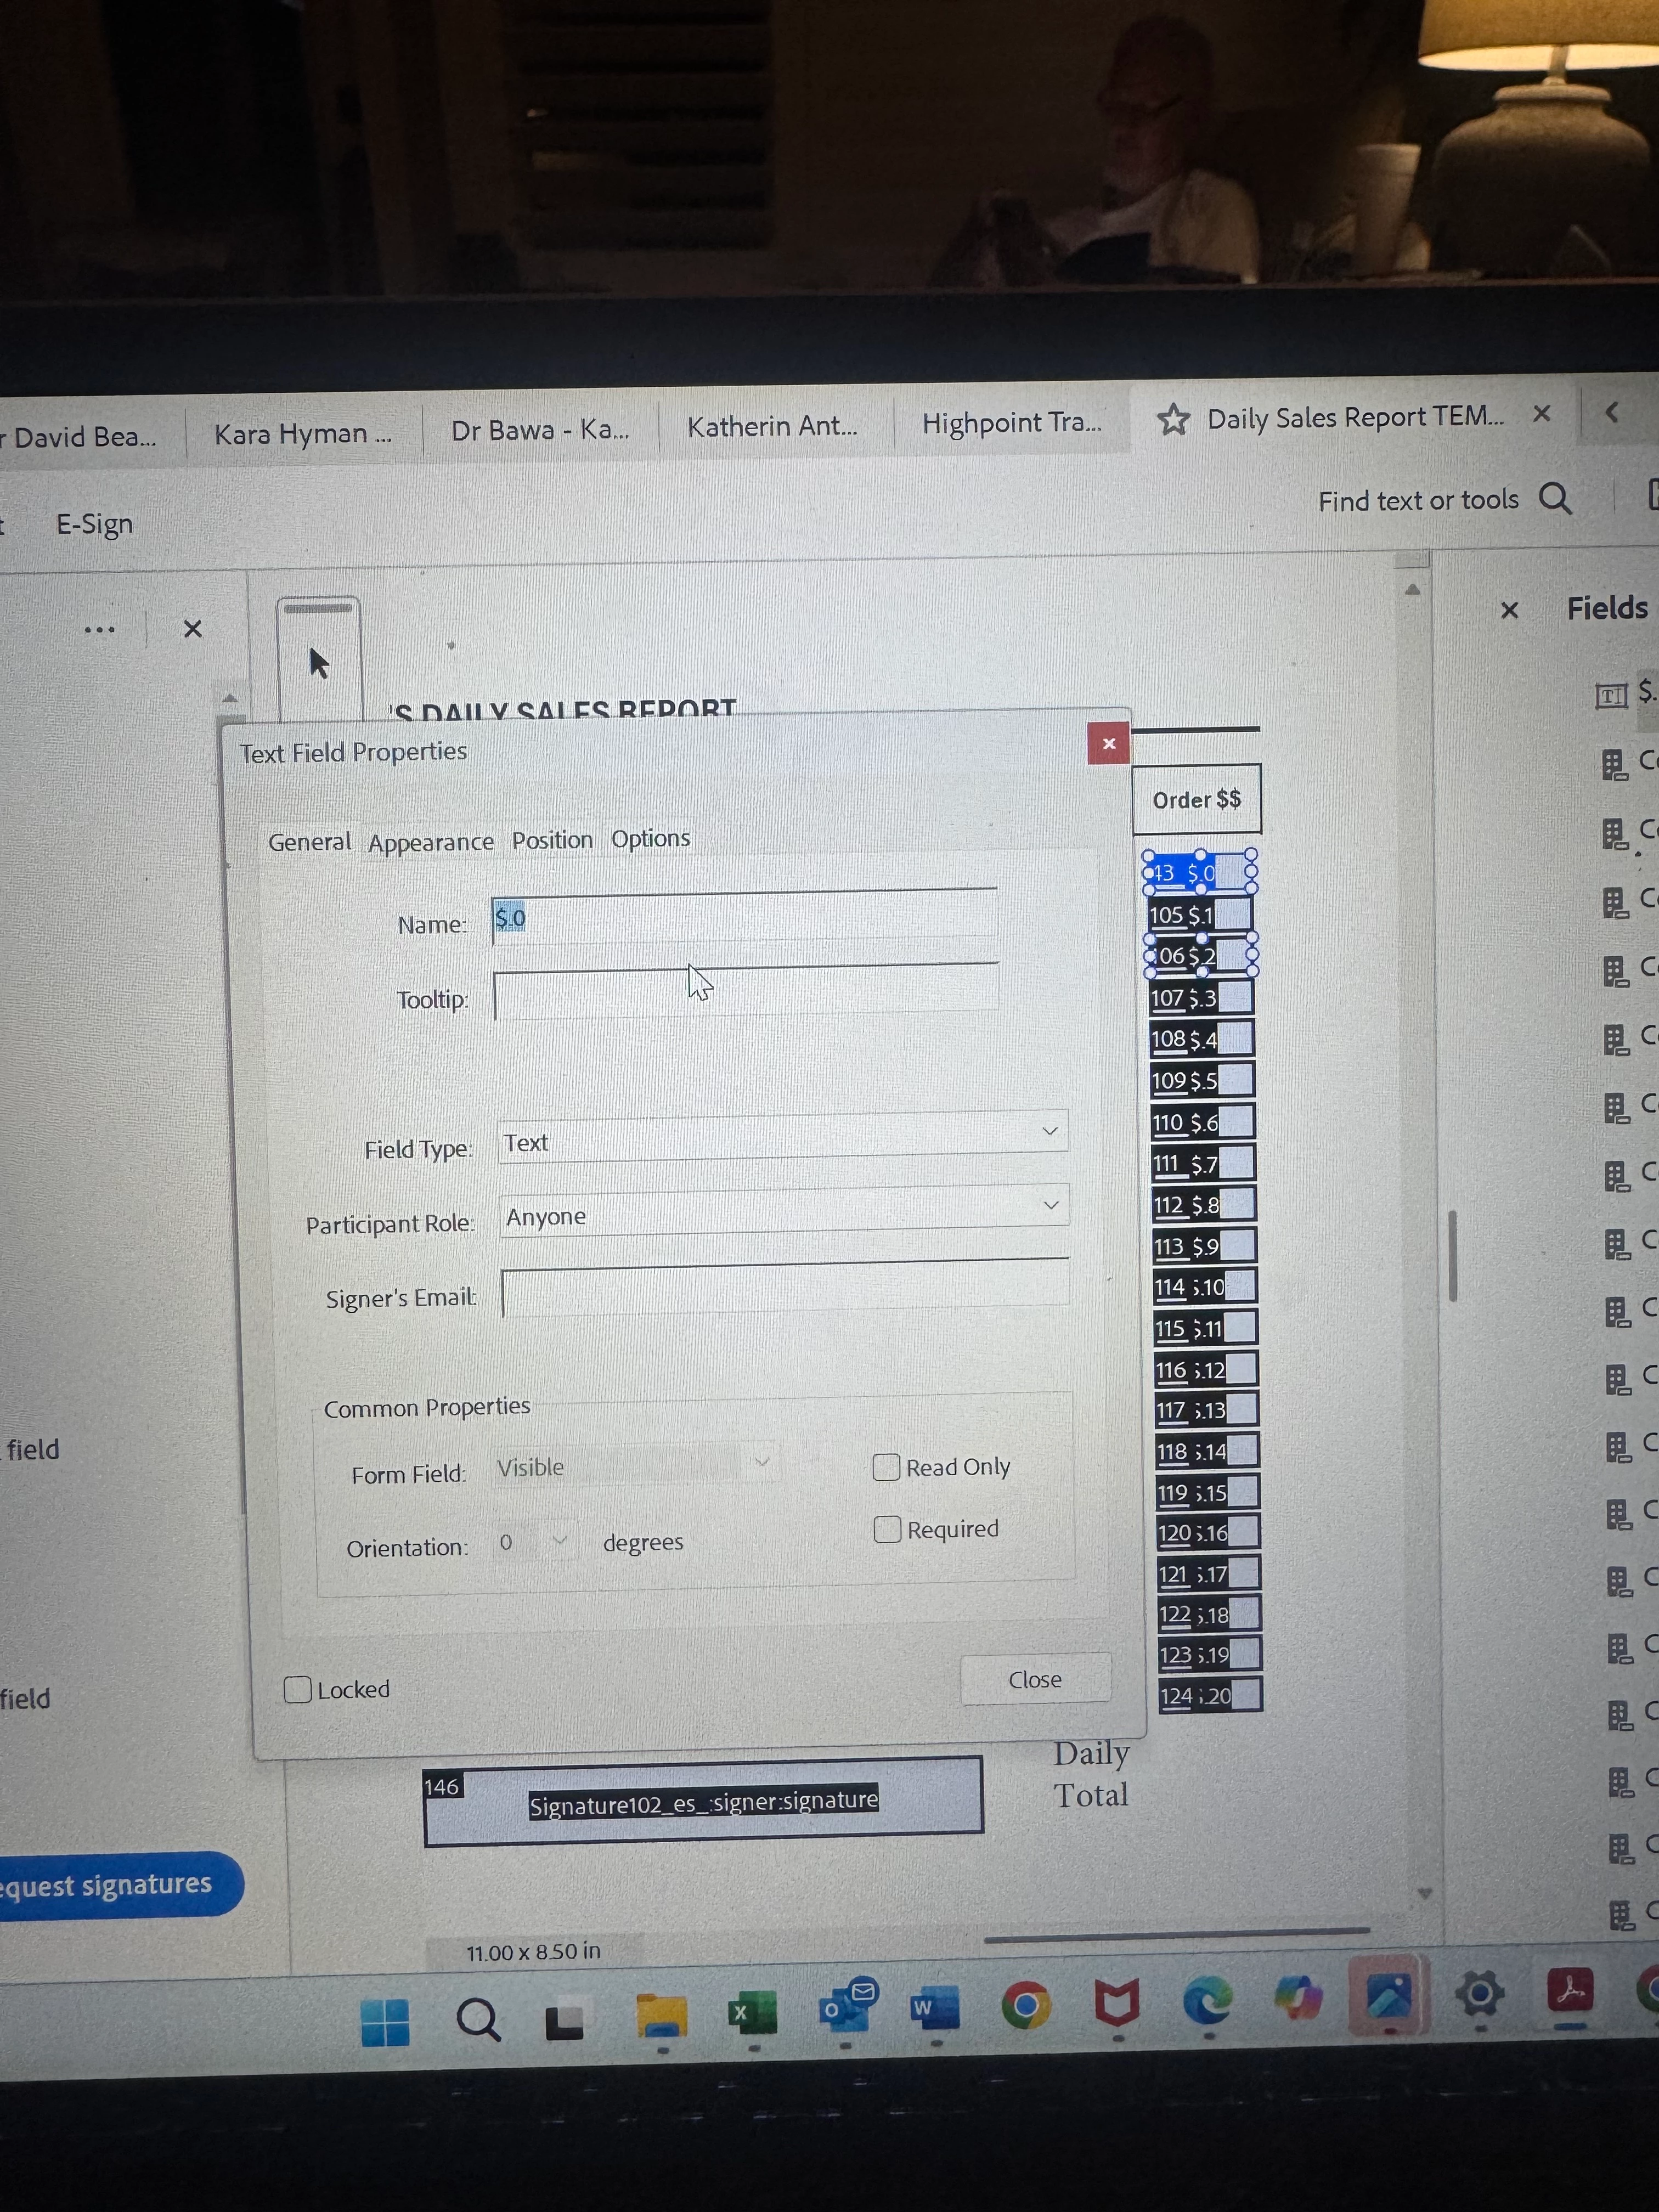The width and height of the screenshot is (1659, 2212).
Task: Select the arrow selection tool
Action: pyautogui.click(x=318, y=663)
